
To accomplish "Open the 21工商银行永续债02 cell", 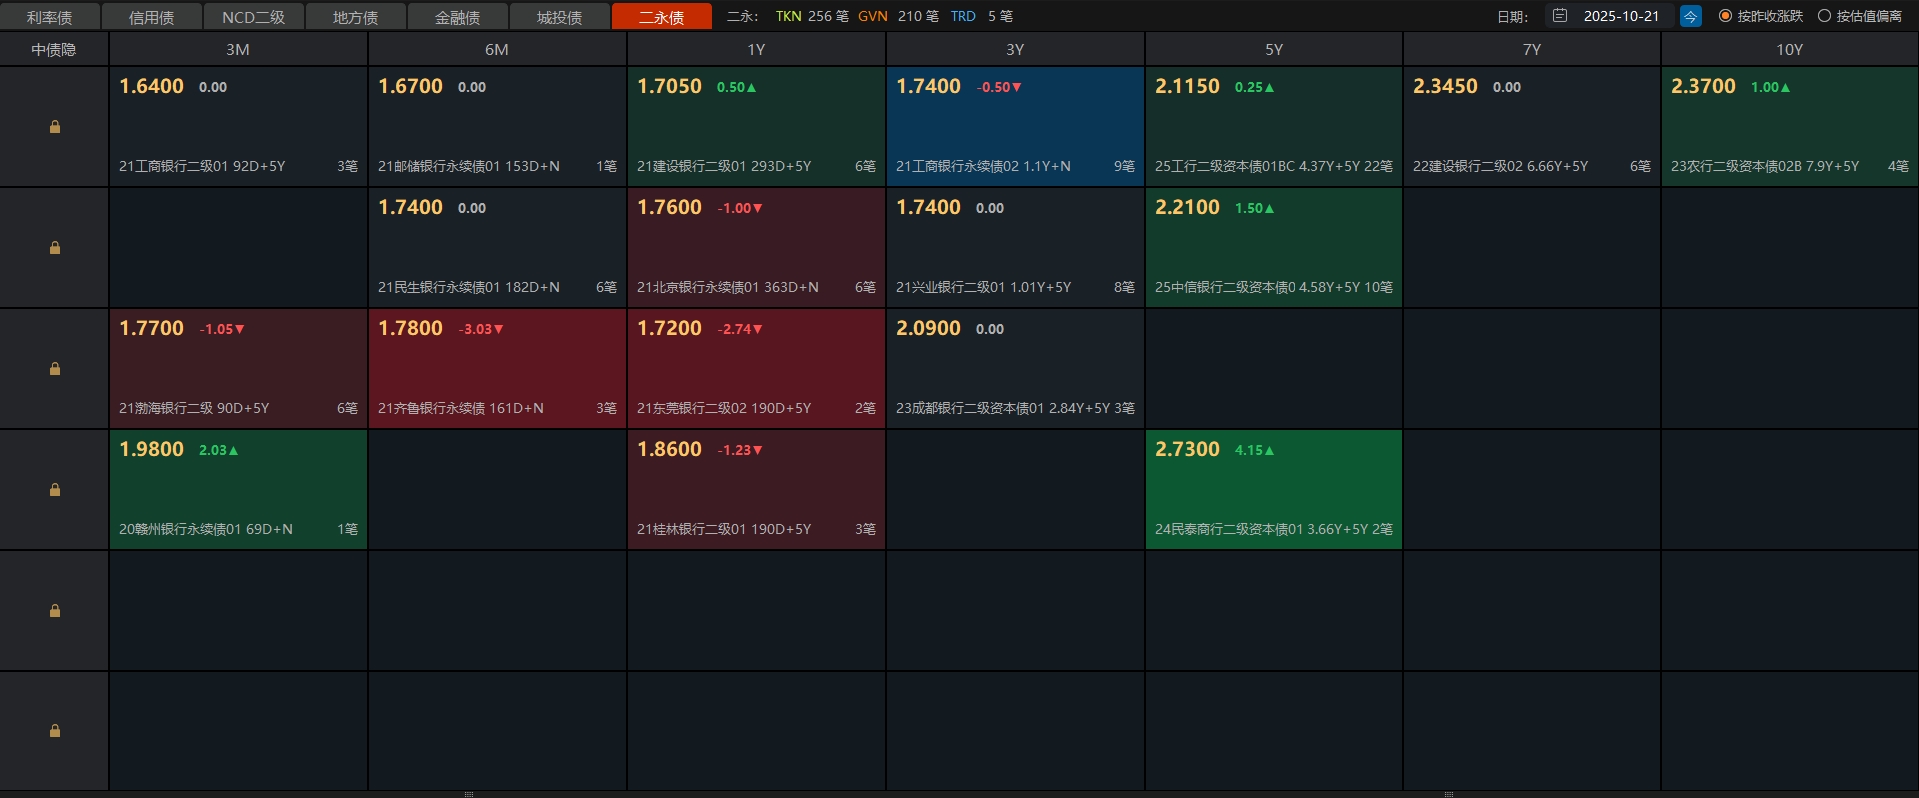I will click(1015, 126).
